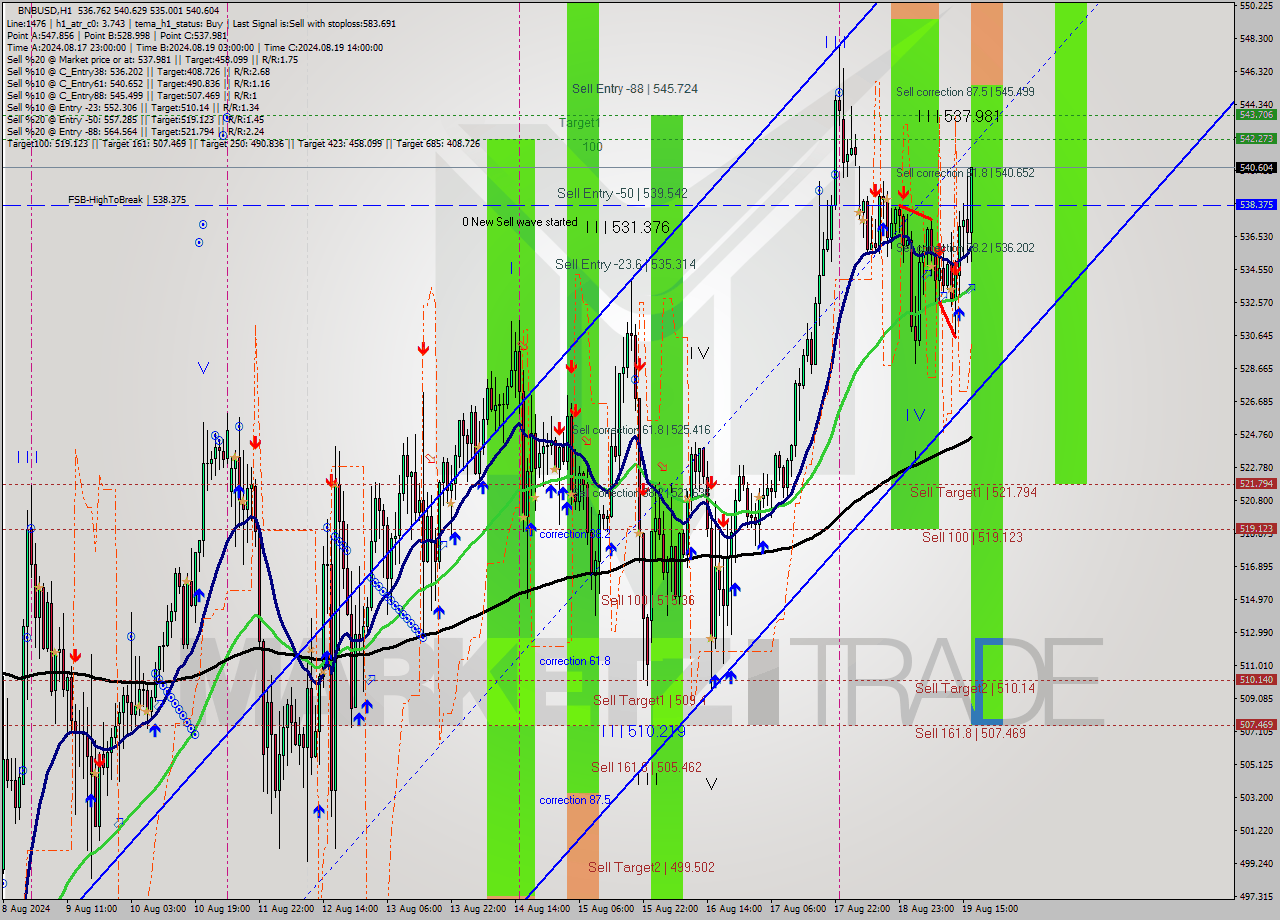Viewport: 1280px width, 920px height.
Task: Click the '11 Aug 22:00' time label
Action: (284, 909)
